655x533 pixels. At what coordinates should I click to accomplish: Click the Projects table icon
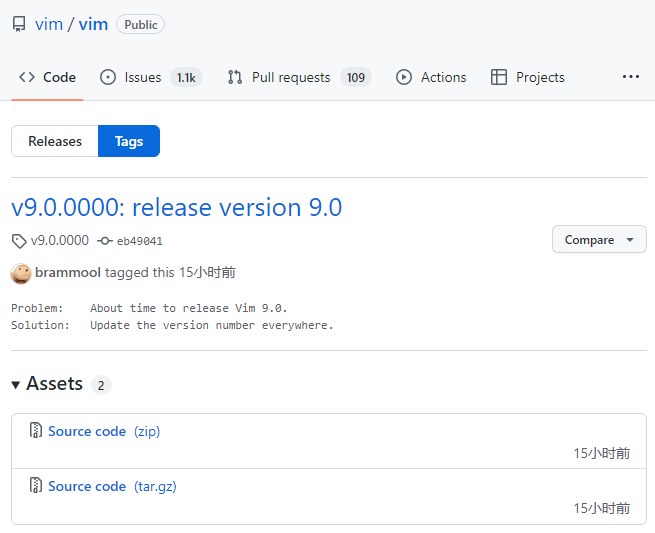[x=499, y=77]
